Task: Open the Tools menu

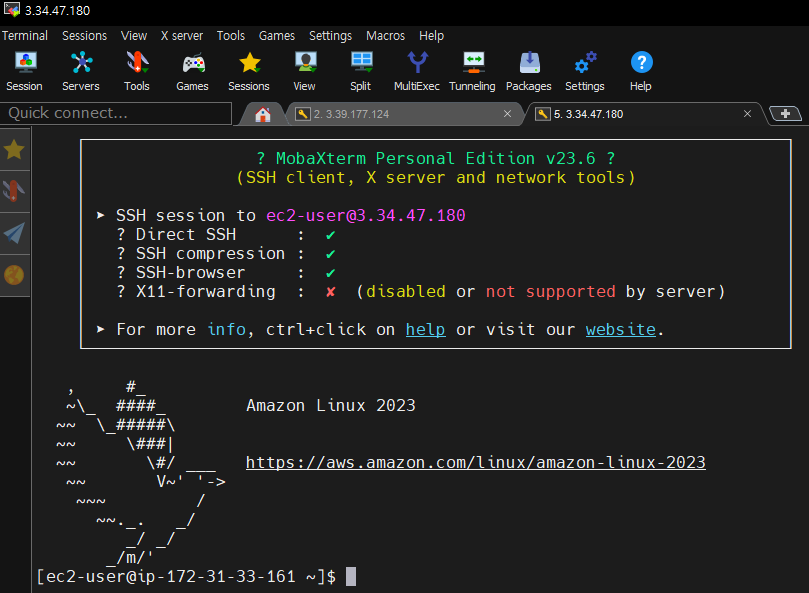Action: (x=231, y=36)
